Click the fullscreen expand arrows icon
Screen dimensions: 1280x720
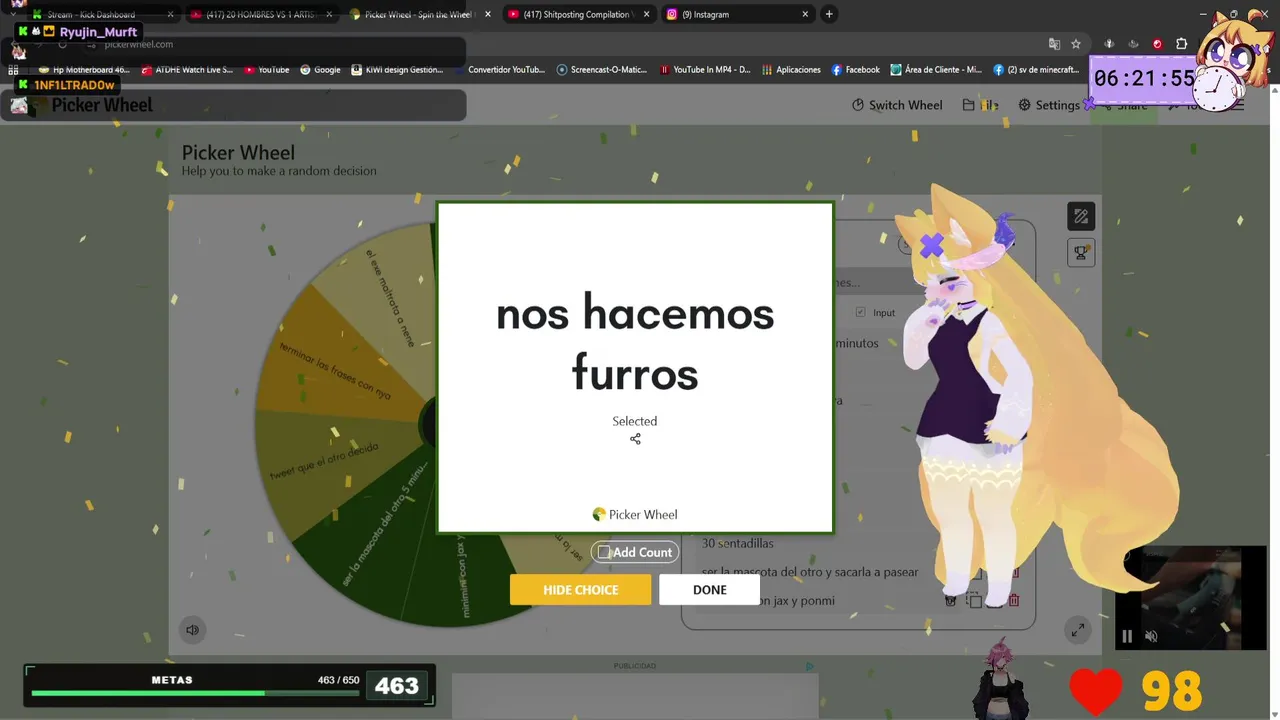1077,630
